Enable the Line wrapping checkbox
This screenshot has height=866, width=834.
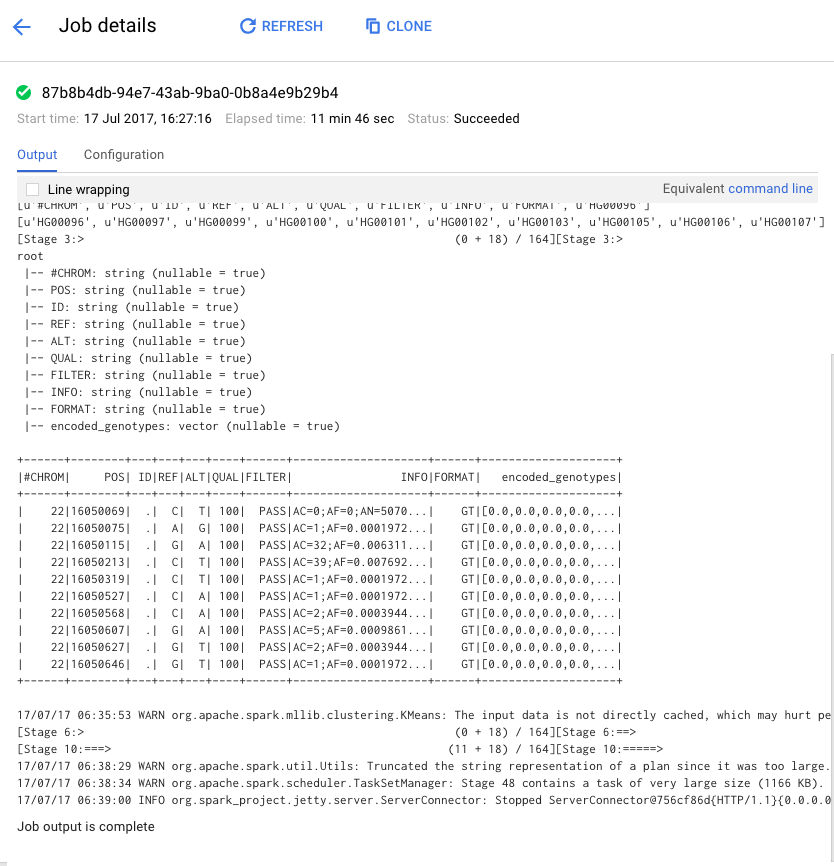tap(33, 189)
